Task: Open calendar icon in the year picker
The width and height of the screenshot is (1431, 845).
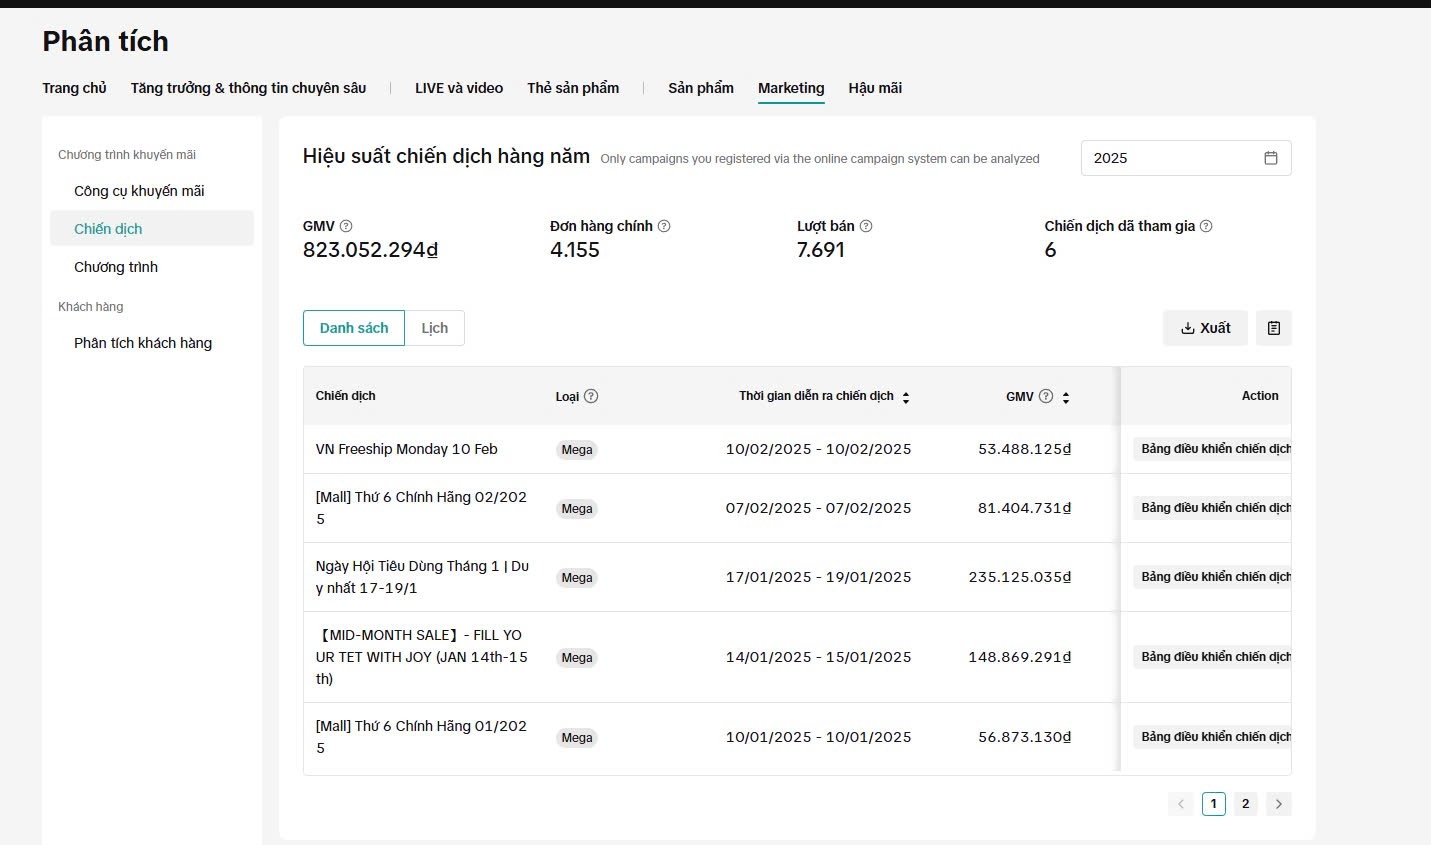Action: [x=1270, y=158]
